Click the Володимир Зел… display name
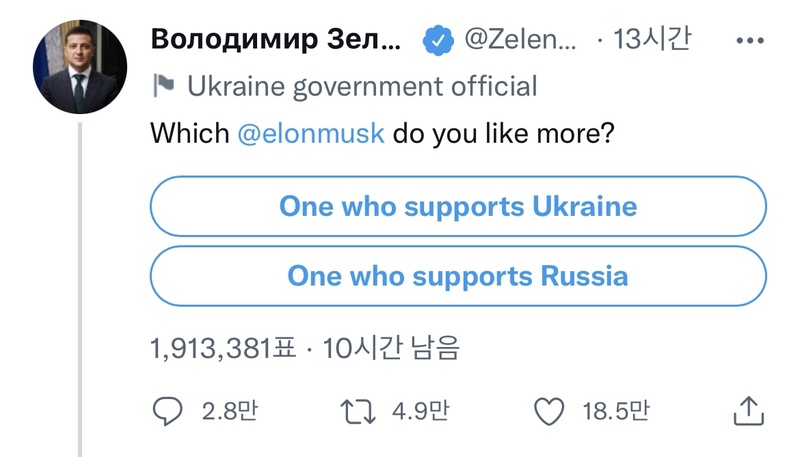The height and width of the screenshot is (457, 800). (276, 39)
